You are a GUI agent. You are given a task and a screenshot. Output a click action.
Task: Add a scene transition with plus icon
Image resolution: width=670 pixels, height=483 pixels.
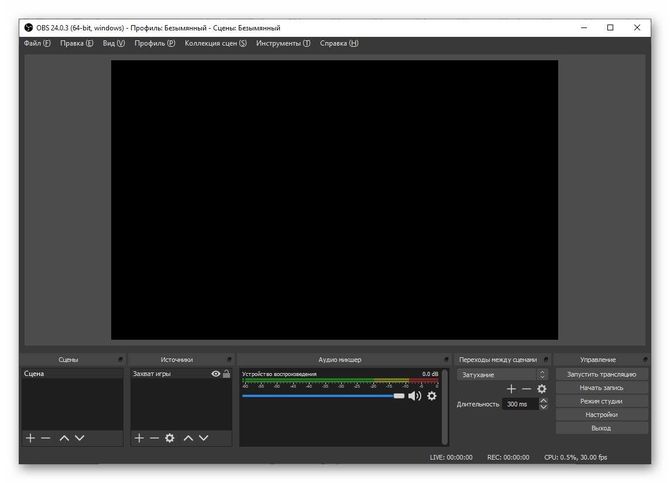tap(511, 388)
